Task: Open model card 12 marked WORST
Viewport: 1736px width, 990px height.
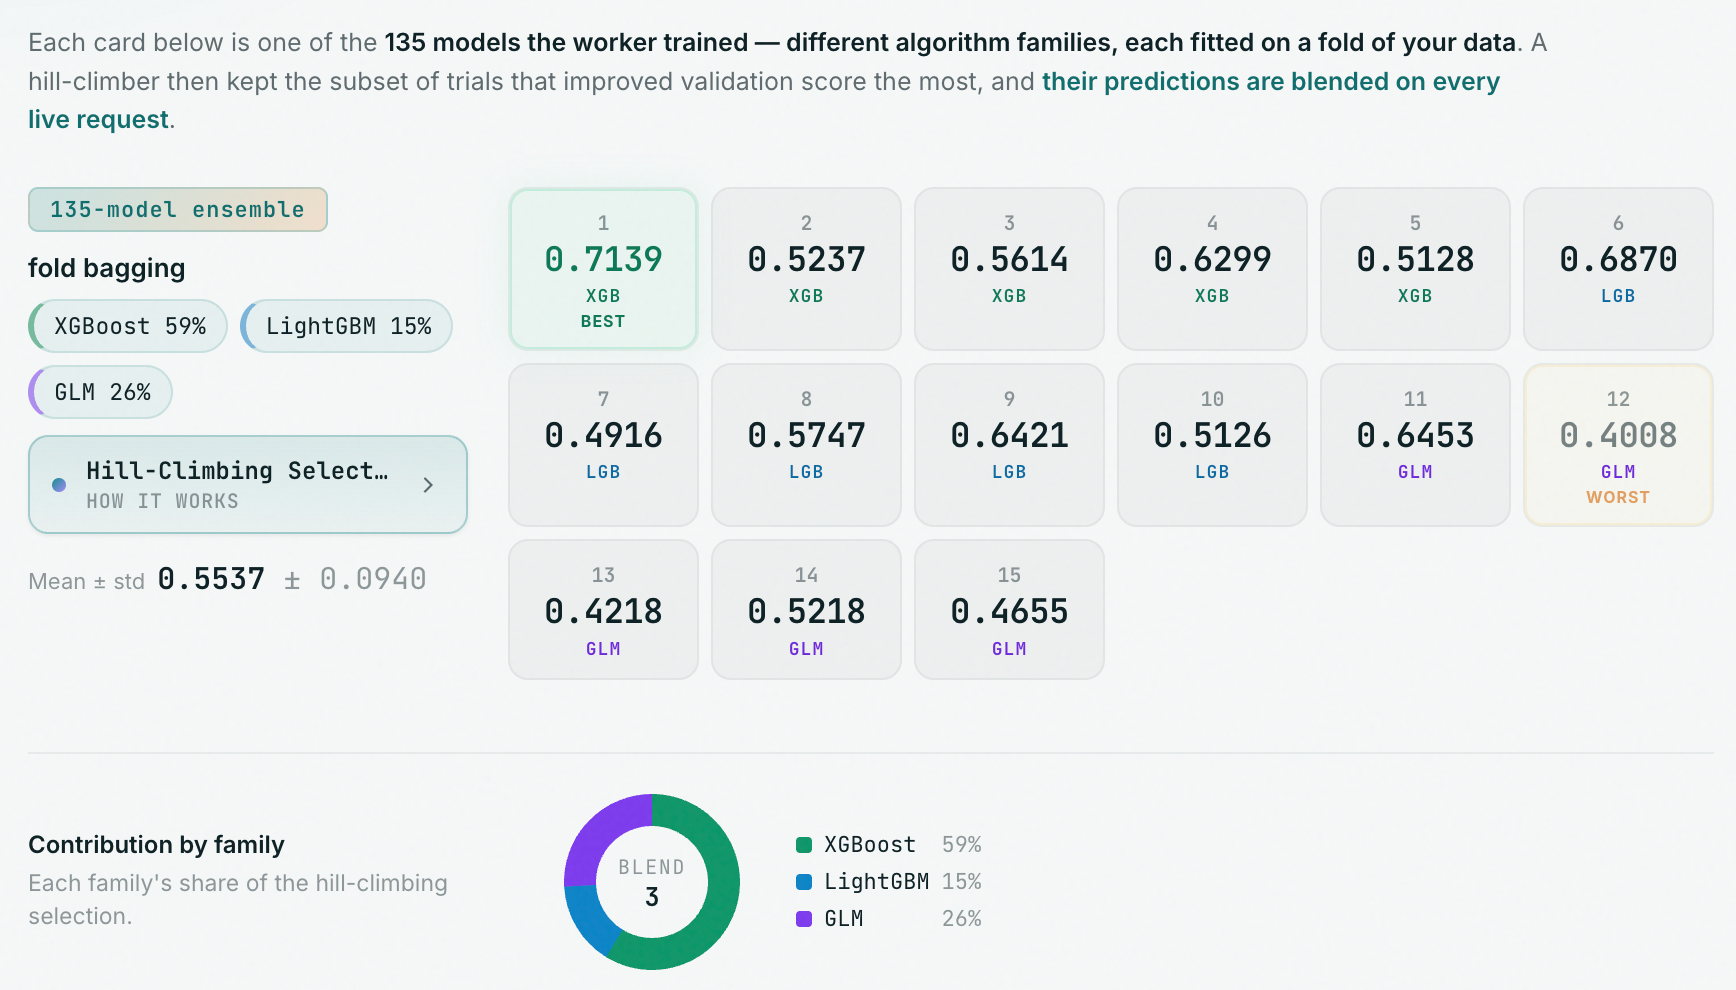Action: pyautogui.click(x=1618, y=445)
